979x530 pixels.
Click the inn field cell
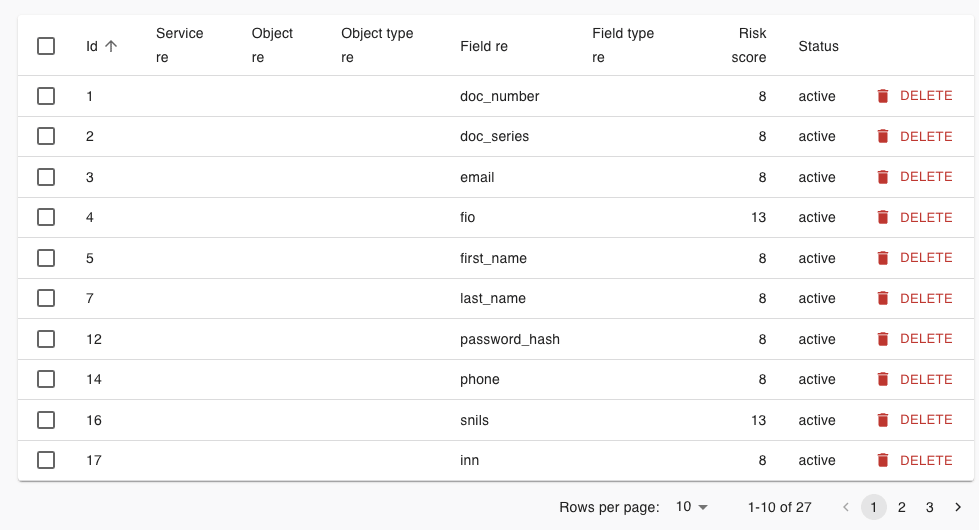(x=470, y=460)
